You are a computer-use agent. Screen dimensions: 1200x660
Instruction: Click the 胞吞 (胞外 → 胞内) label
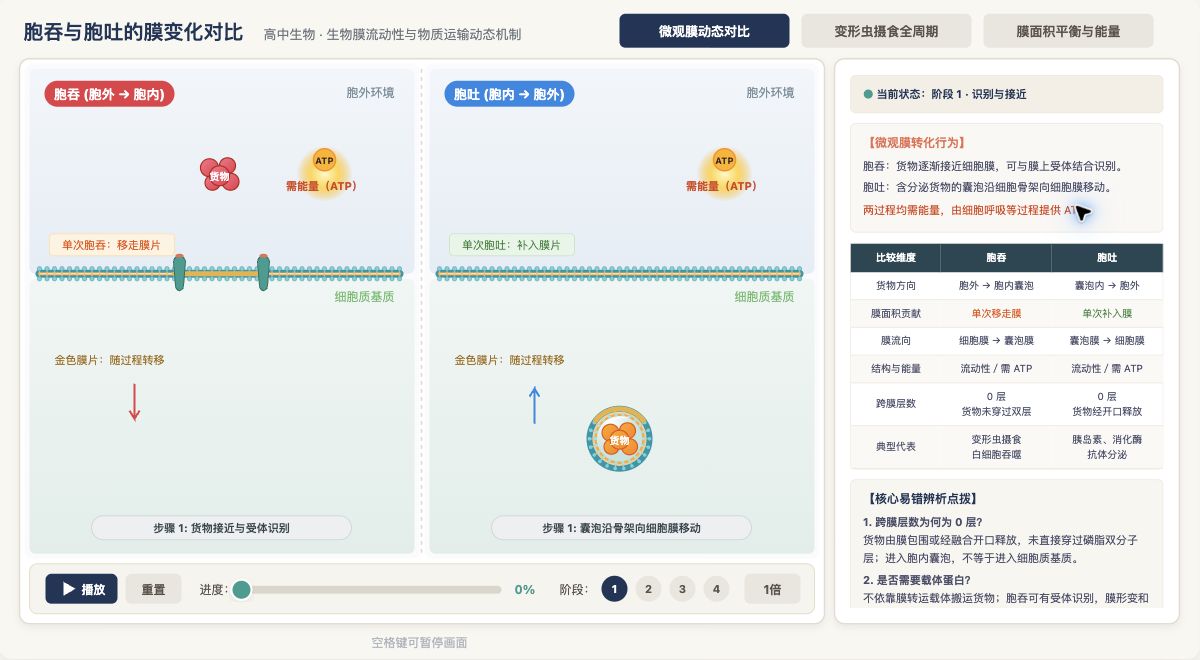(109, 94)
